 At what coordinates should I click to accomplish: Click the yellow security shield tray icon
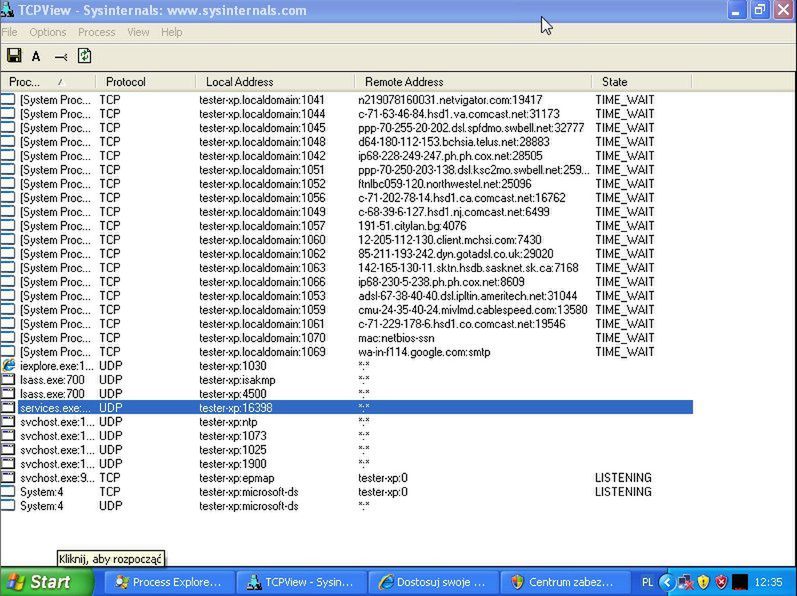[703, 582]
